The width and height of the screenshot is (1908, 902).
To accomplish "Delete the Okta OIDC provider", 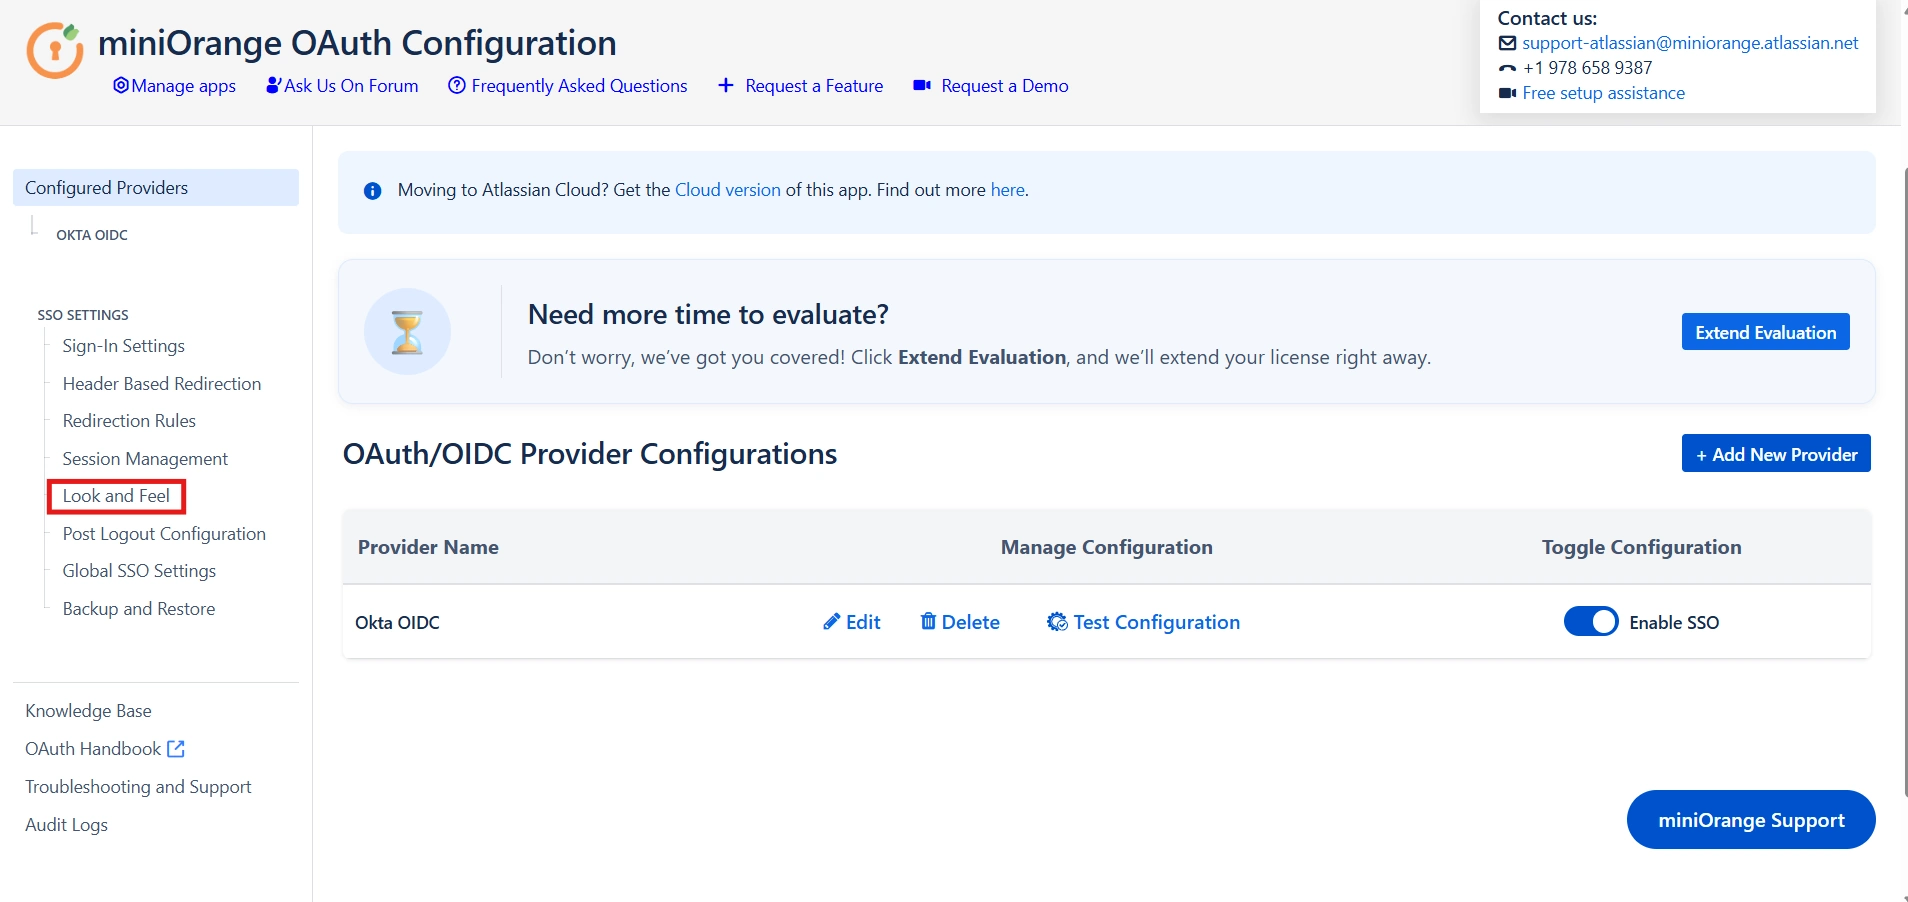I will pyautogui.click(x=960, y=622).
